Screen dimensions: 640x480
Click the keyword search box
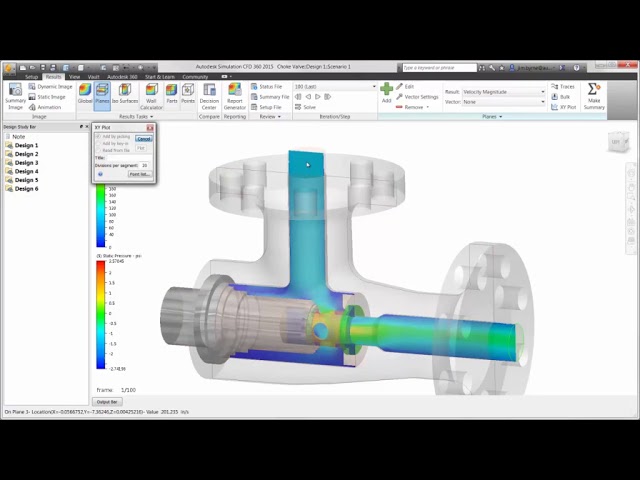(x=439, y=68)
